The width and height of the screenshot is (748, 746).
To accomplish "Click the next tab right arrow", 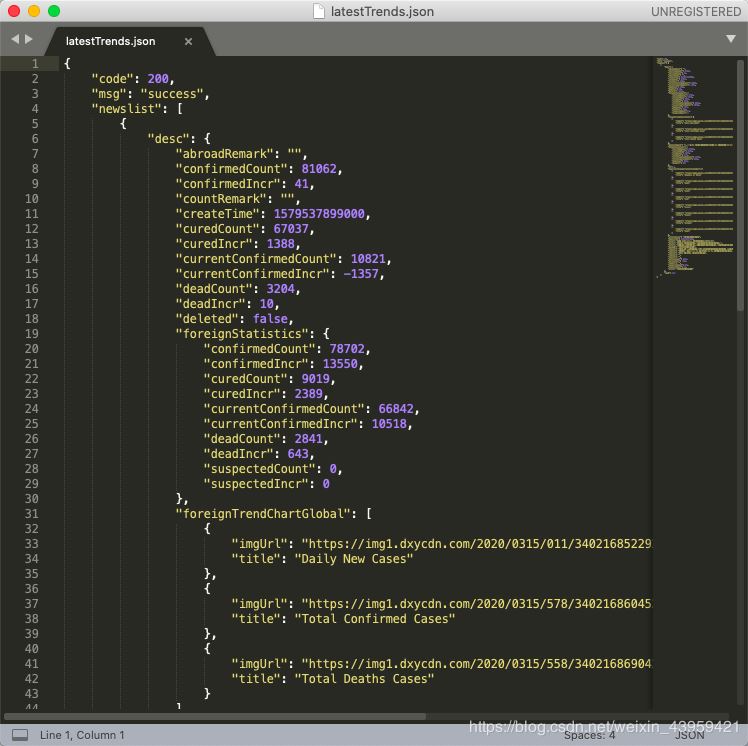I will click(x=29, y=39).
